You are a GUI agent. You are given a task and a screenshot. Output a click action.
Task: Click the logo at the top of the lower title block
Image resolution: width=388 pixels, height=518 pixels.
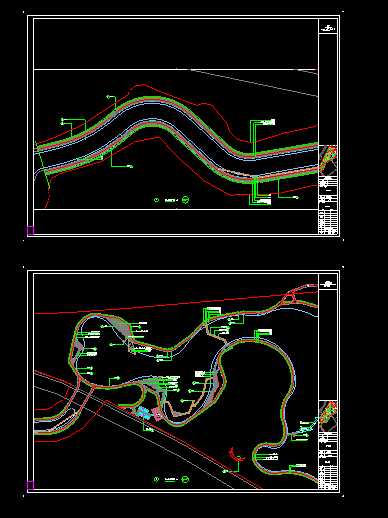point(328,284)
